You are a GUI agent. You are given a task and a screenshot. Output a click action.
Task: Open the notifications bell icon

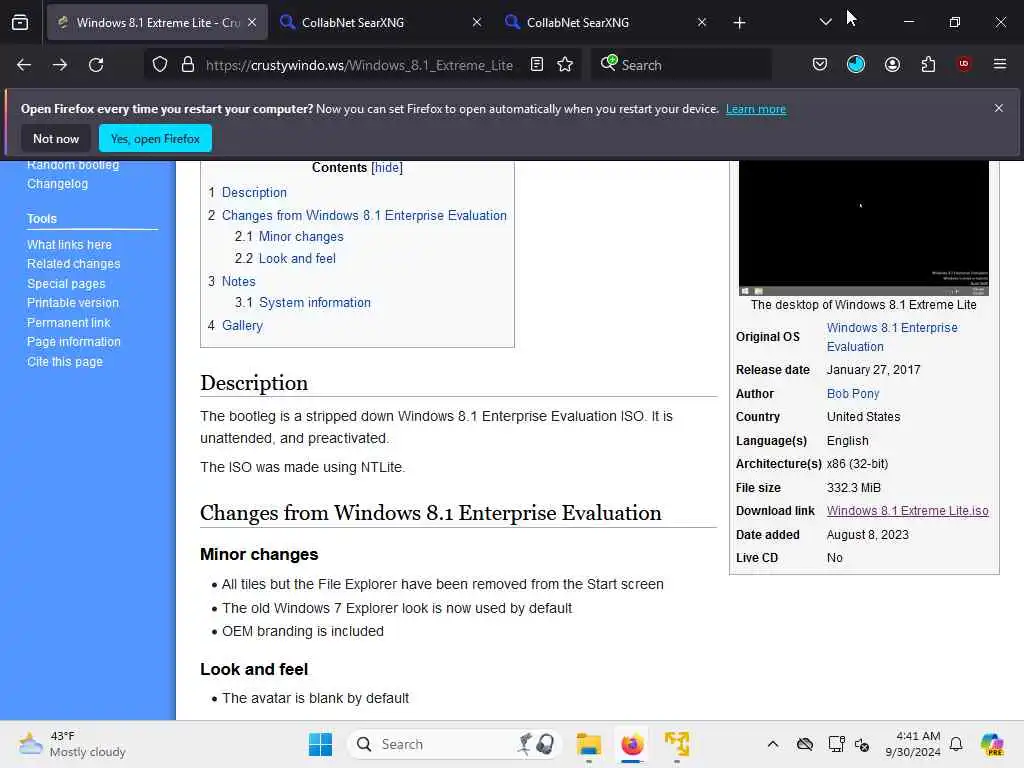tap(956, 744)
